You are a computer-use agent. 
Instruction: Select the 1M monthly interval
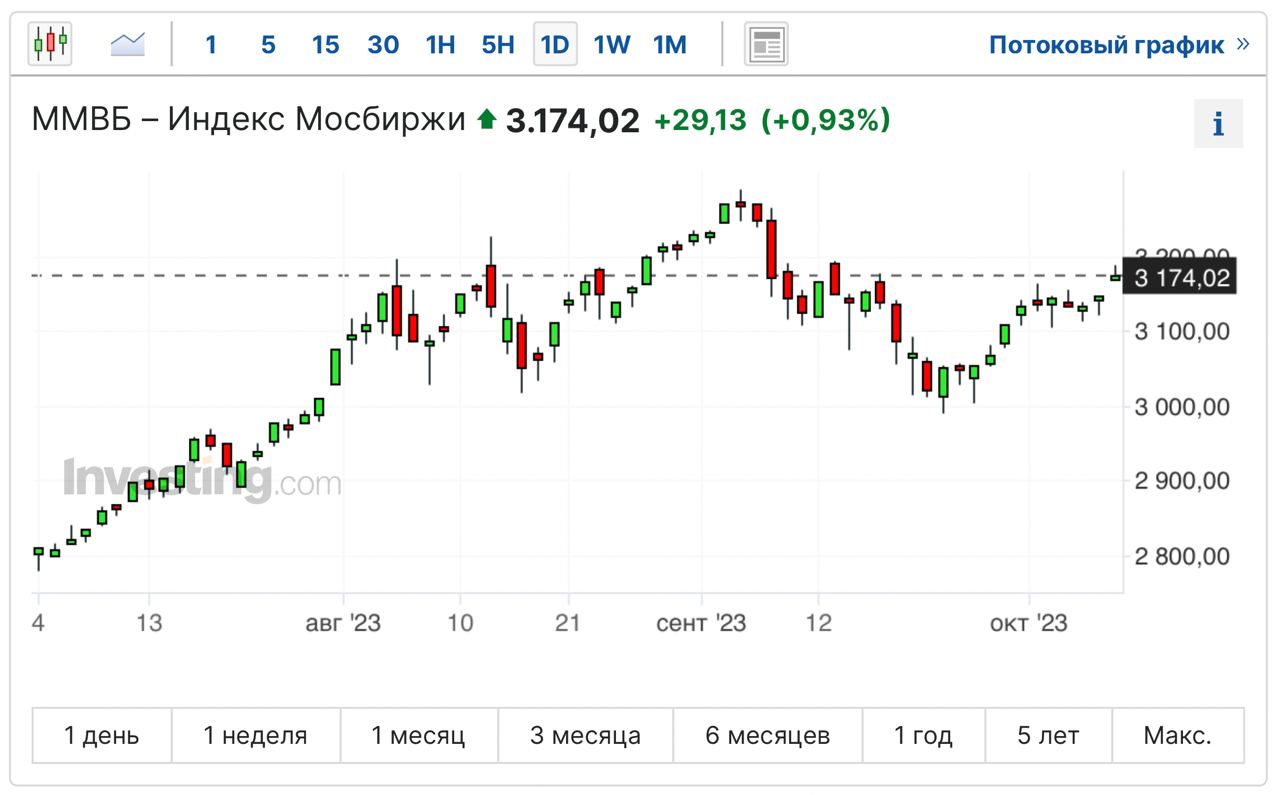pos(670,44)
